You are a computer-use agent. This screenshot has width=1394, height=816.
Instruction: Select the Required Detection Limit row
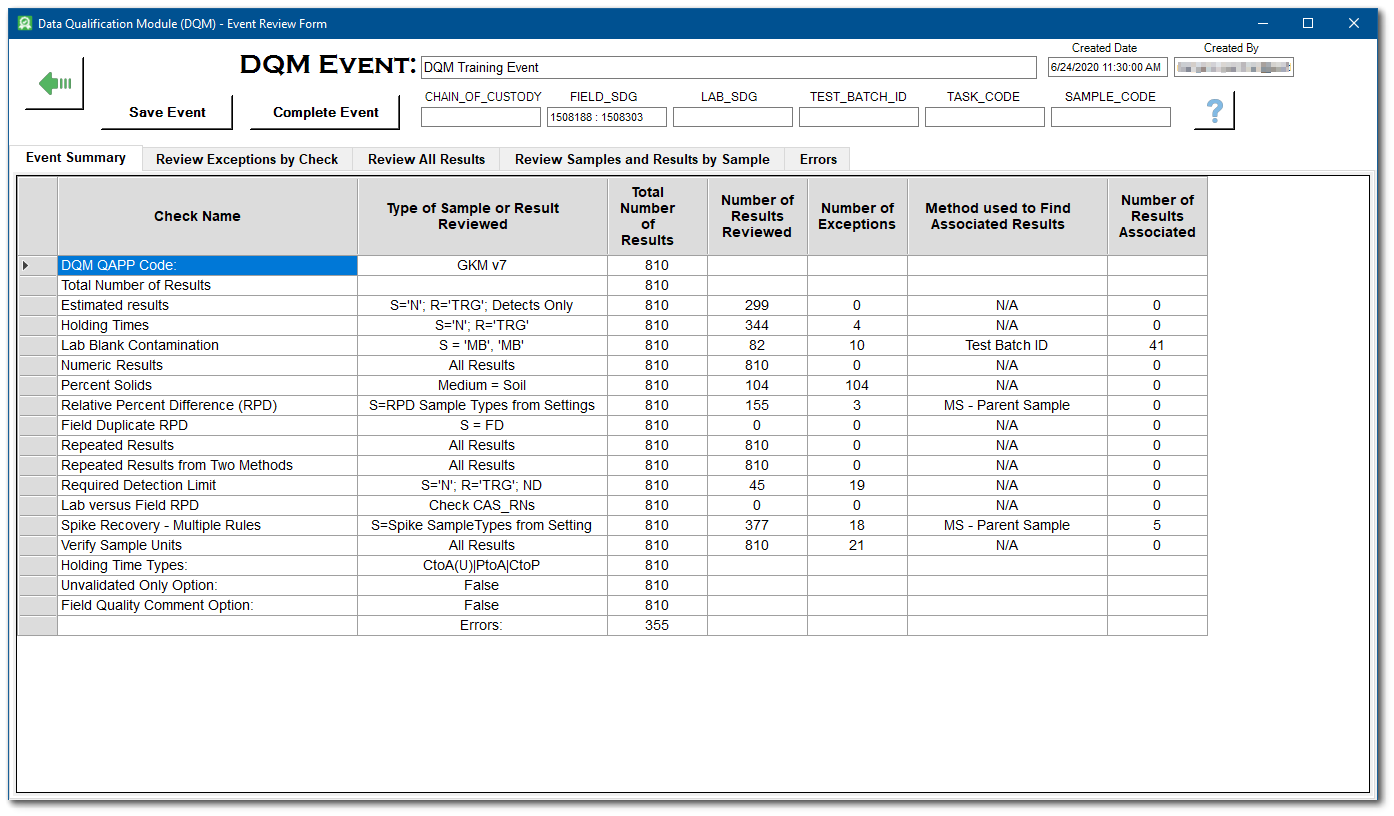pos(612,485)
